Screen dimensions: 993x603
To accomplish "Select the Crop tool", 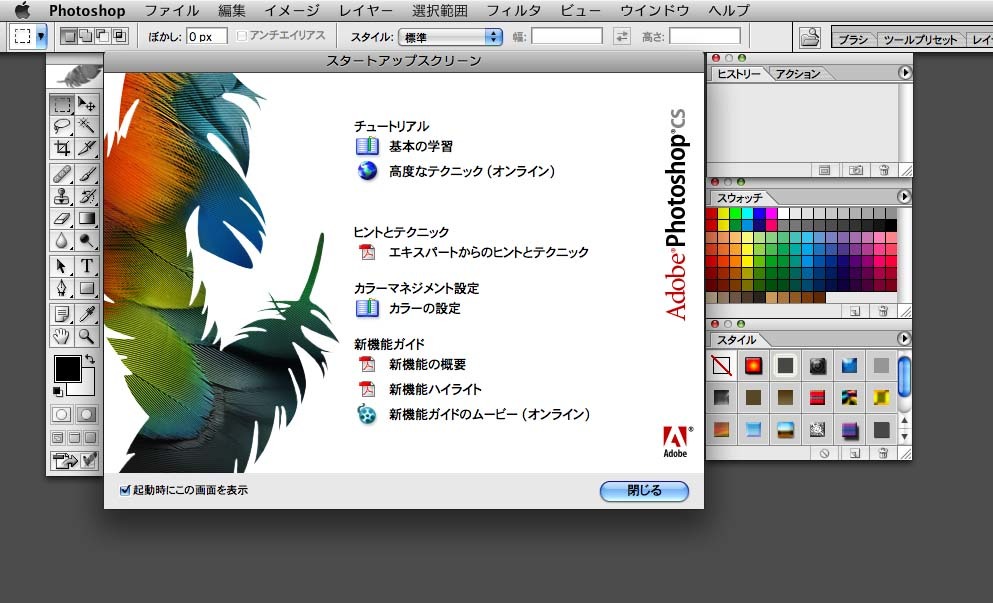I will (62, 148).
